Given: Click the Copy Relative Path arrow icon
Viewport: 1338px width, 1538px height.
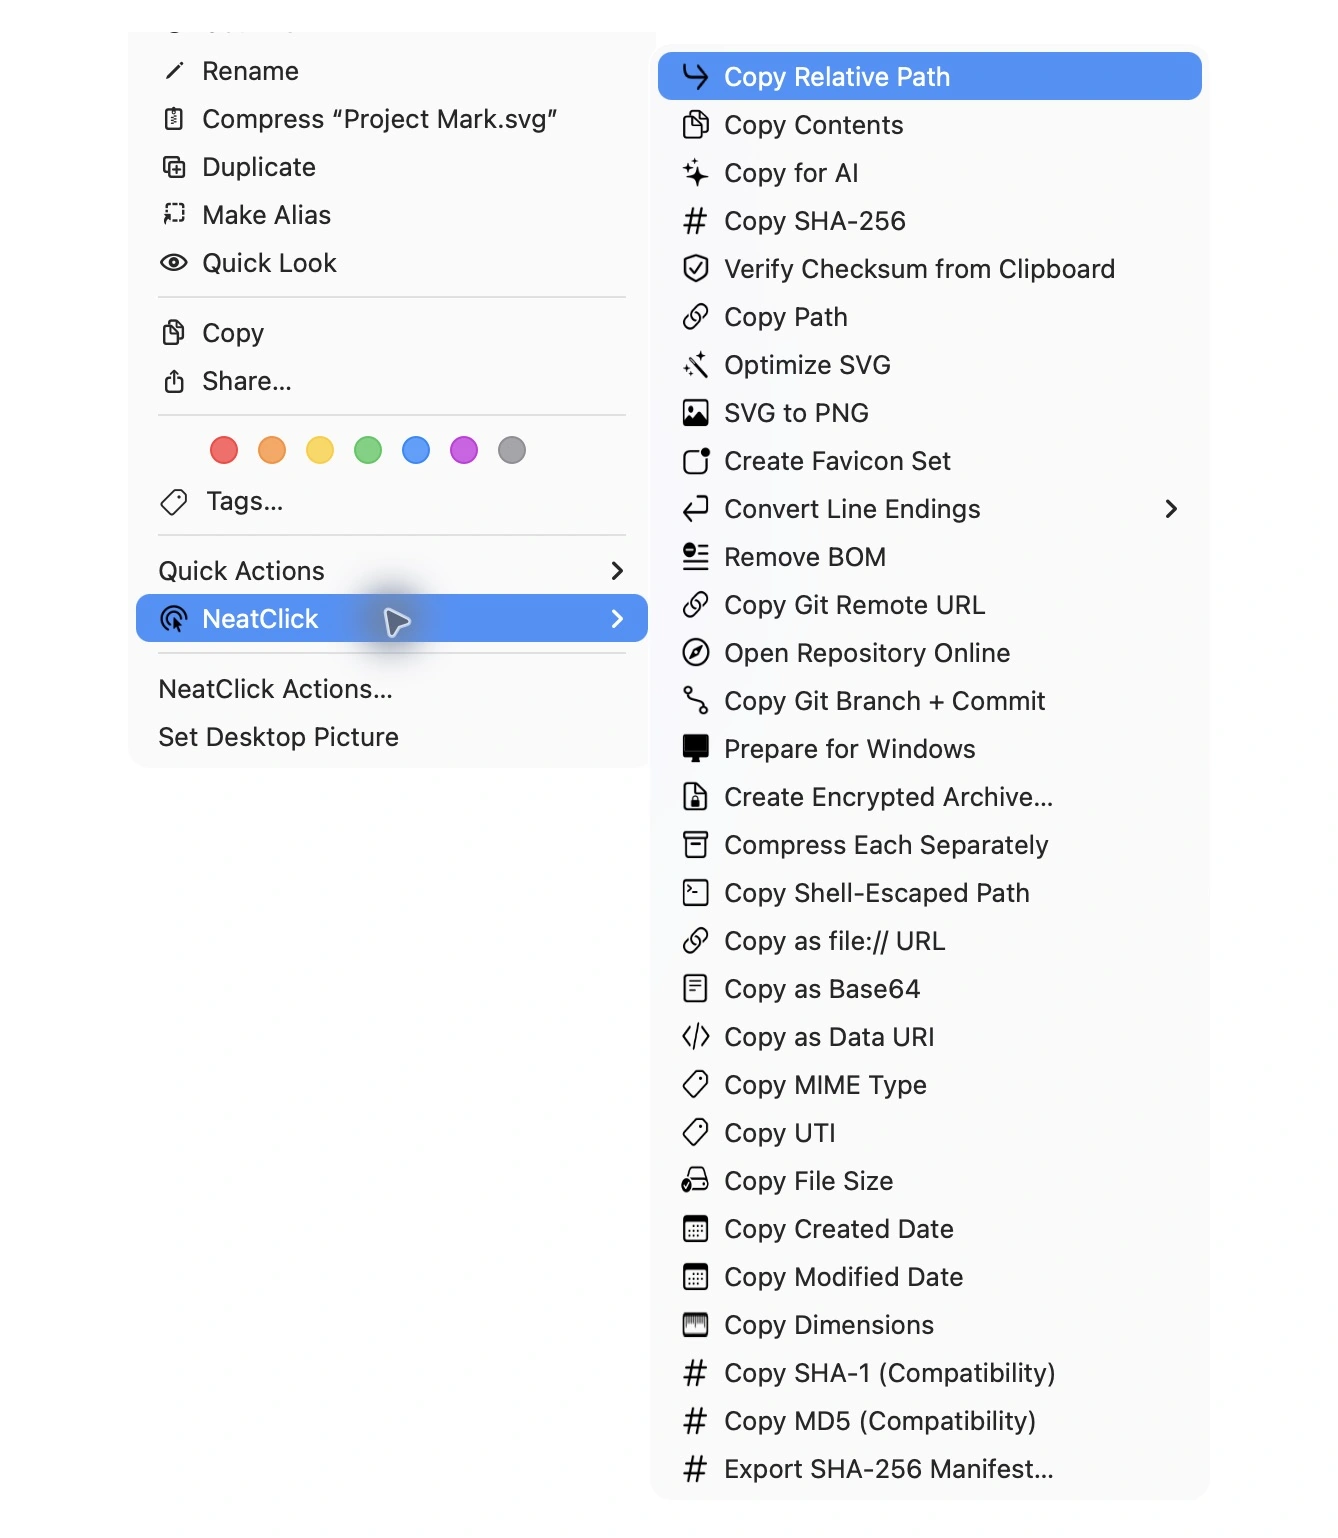Looking at the screenshot, I should 695,76.
